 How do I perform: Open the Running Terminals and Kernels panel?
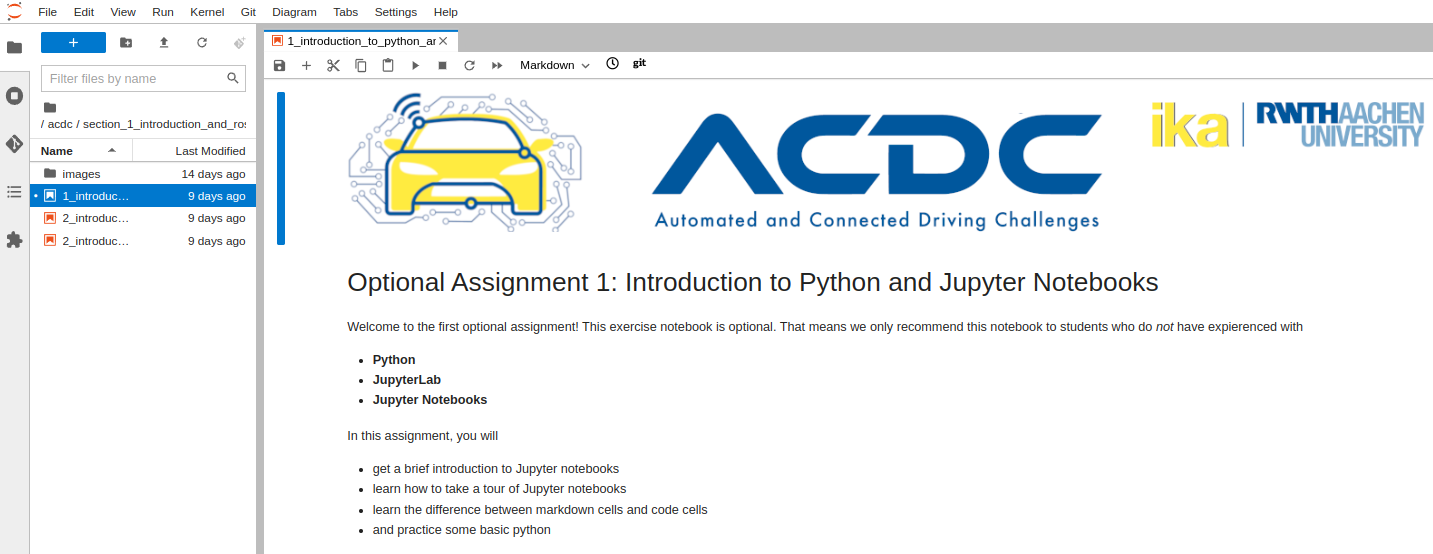[14, 96]
